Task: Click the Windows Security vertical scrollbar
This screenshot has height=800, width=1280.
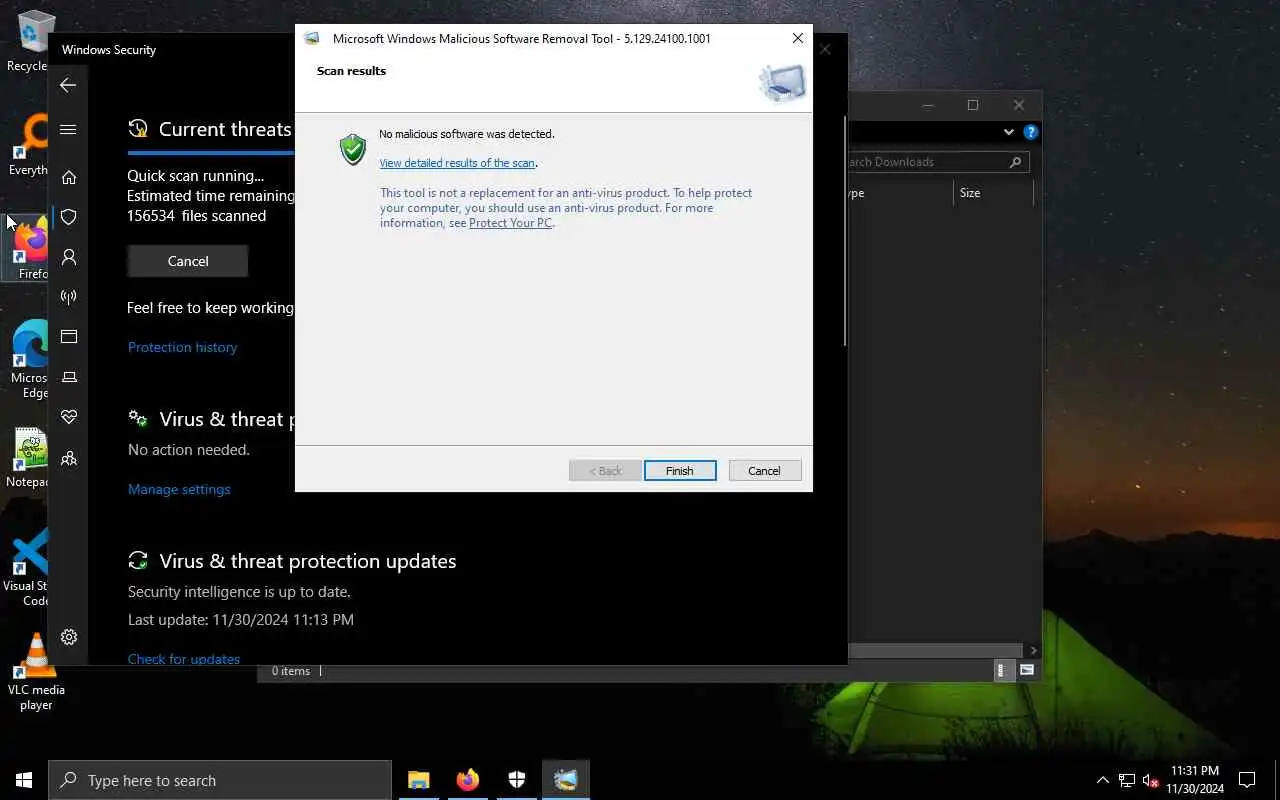Action: pyautogui.click(x=845, y=232)
